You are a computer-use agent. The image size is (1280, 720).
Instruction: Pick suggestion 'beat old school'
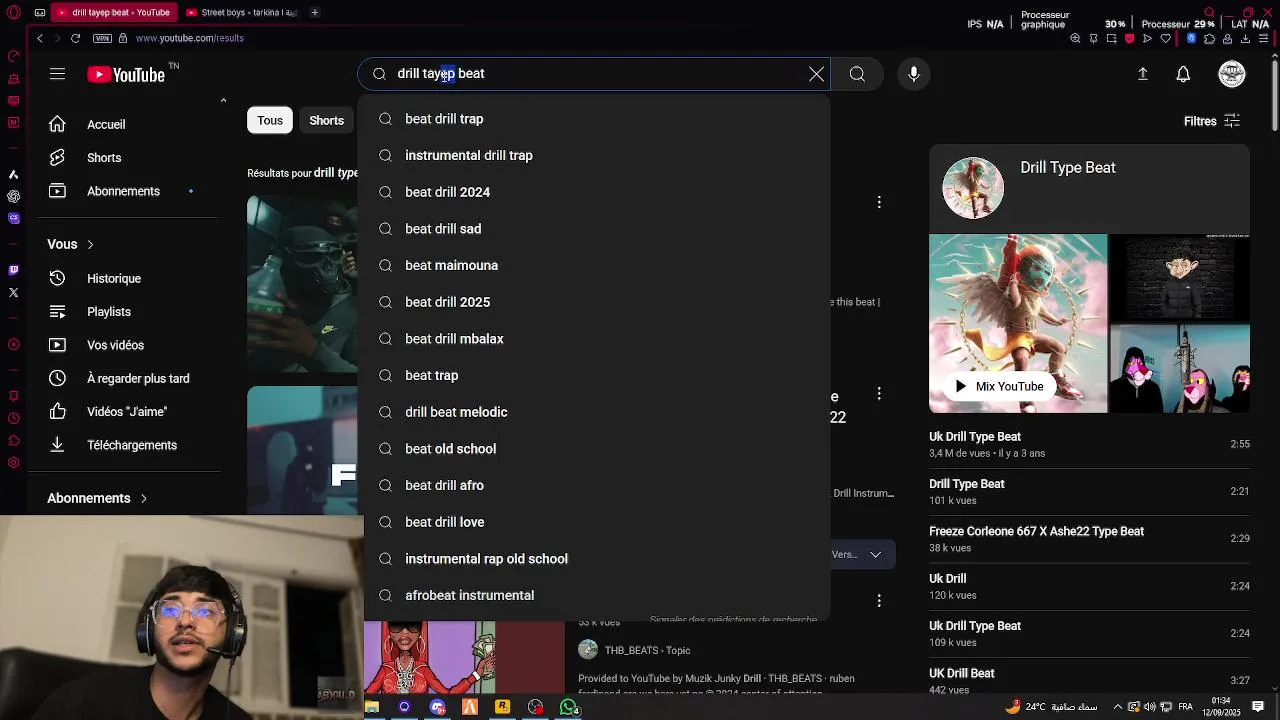pyautogui.click(x=596, y=449)
